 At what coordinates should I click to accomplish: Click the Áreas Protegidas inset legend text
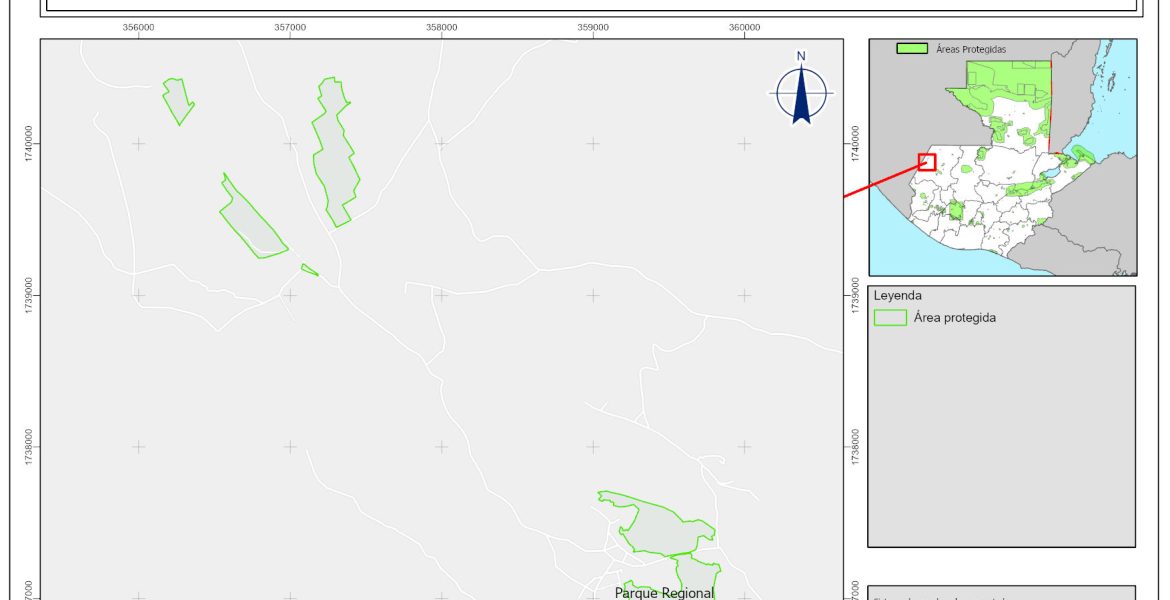tap(970, 48)
